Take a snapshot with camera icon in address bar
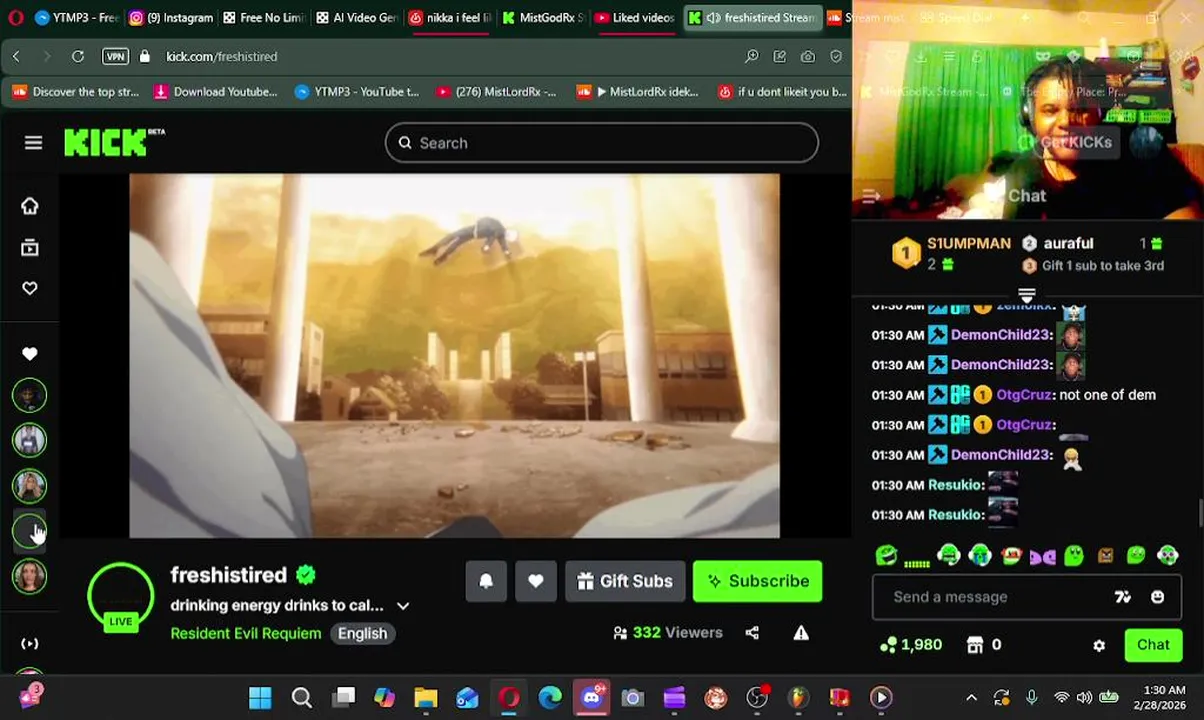The image size is (1204, 720). 808,57
